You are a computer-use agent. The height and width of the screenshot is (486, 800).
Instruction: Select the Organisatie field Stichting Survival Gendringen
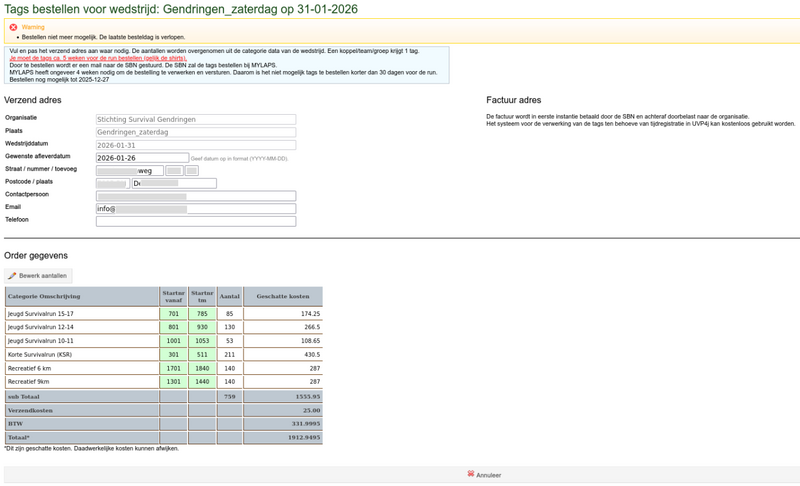196,119
